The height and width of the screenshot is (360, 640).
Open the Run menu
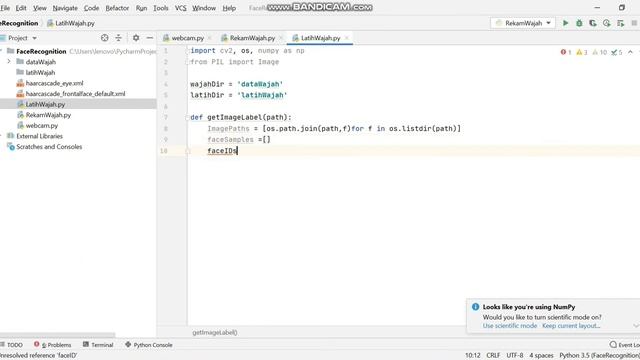tap(141, 8)
